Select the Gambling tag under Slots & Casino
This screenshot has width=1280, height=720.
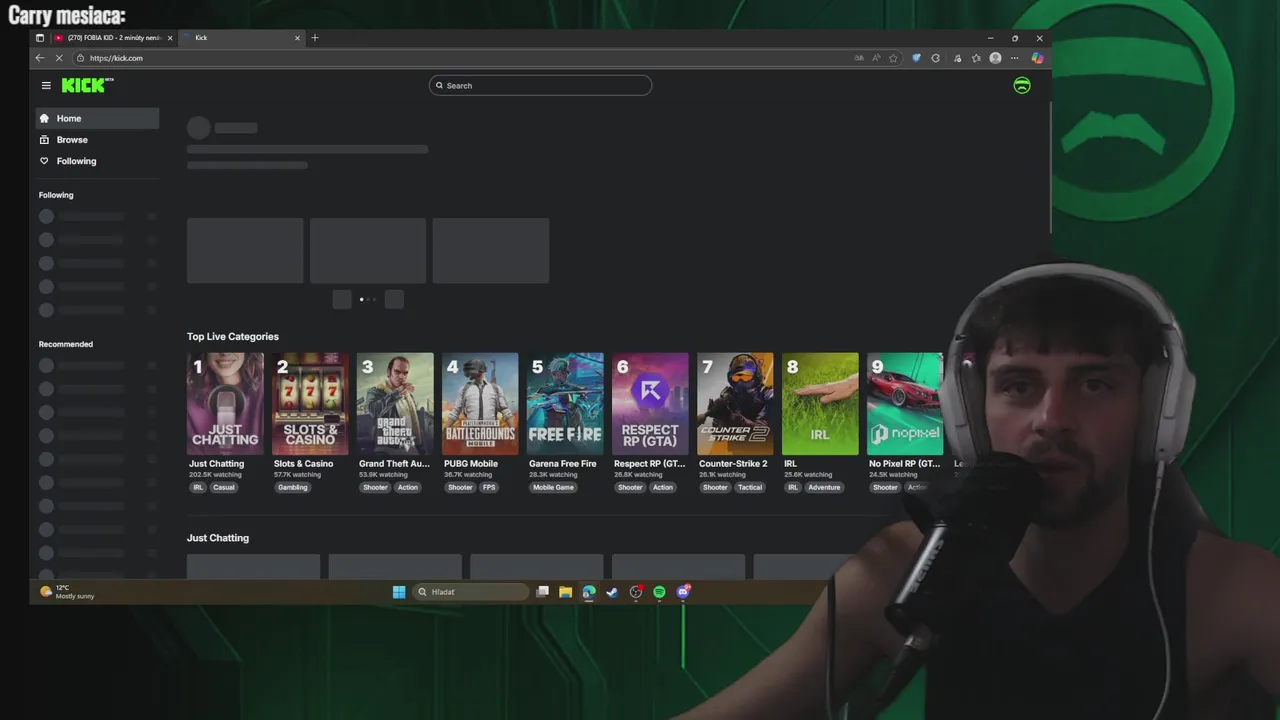293,487
